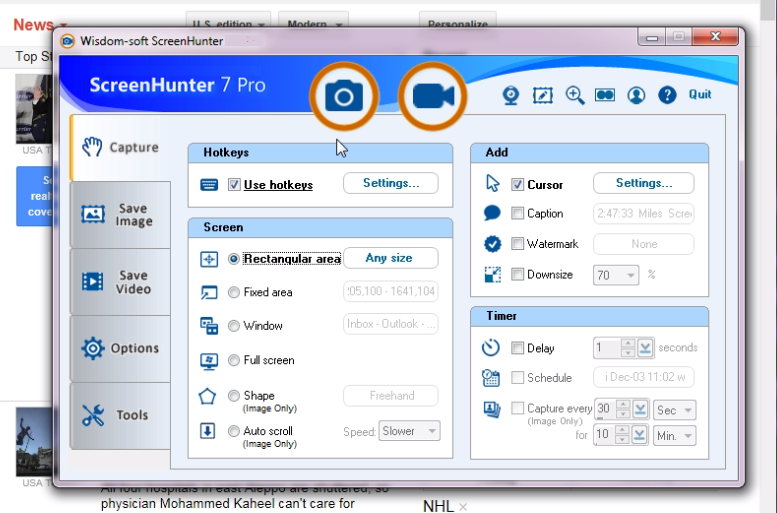Image resolution: width=777 pixels, height=513 pixels.
Task: Select the Capture tab
Action: (120, 147)
